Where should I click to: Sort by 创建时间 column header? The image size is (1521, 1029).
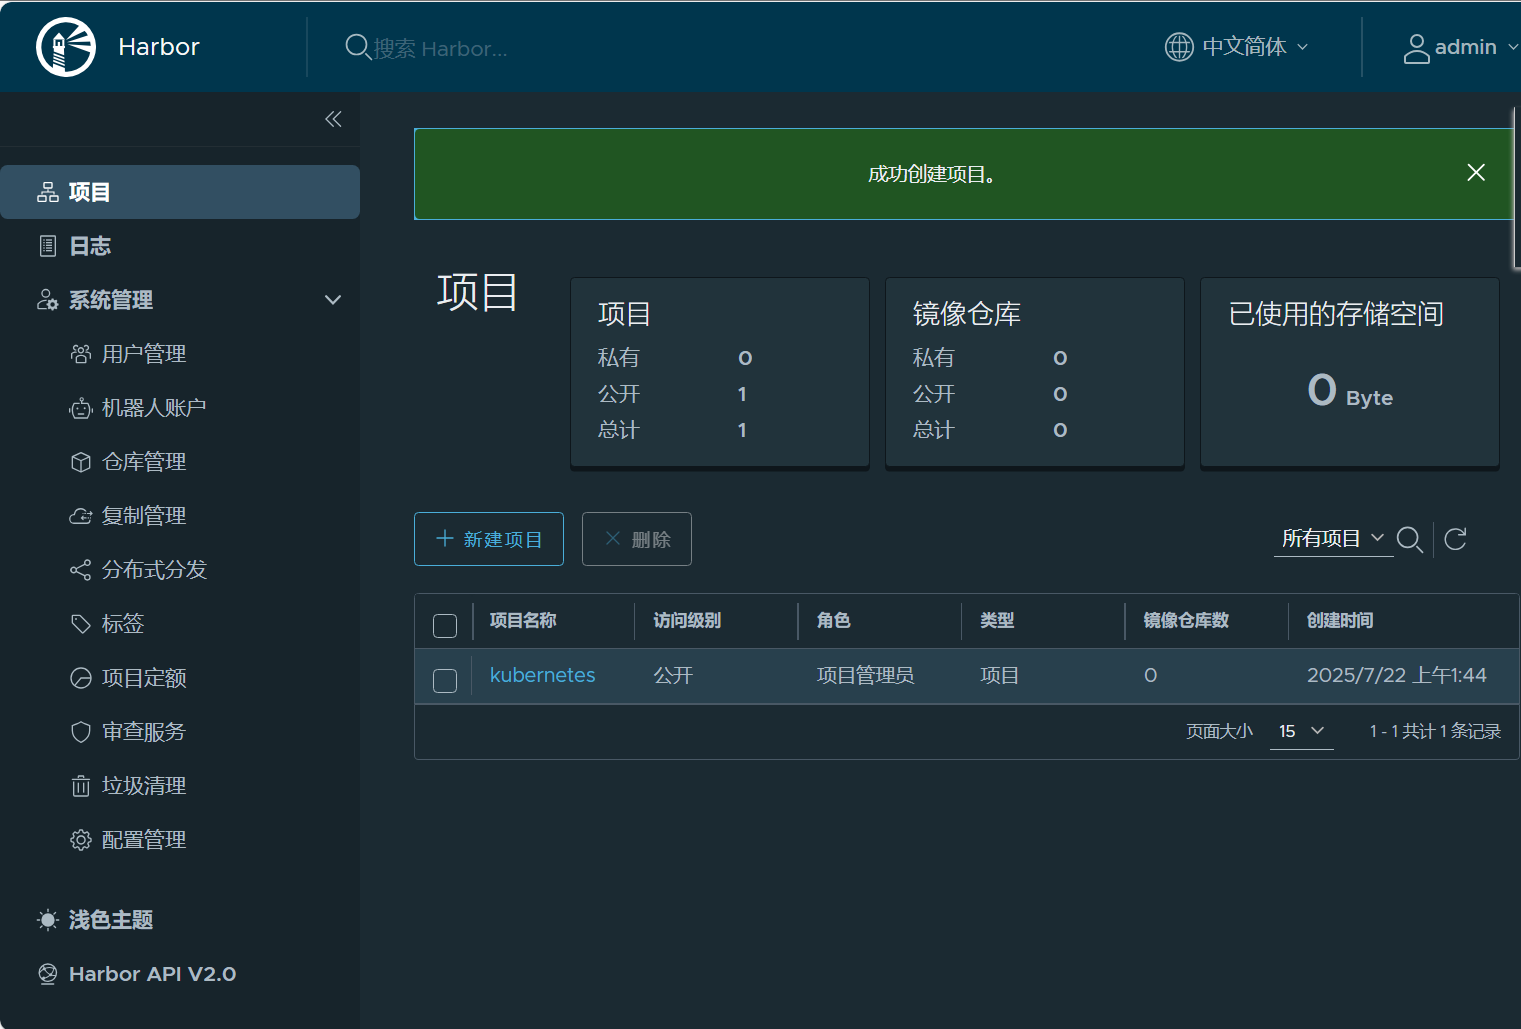pyautogui.click(x=1340, y=620)
